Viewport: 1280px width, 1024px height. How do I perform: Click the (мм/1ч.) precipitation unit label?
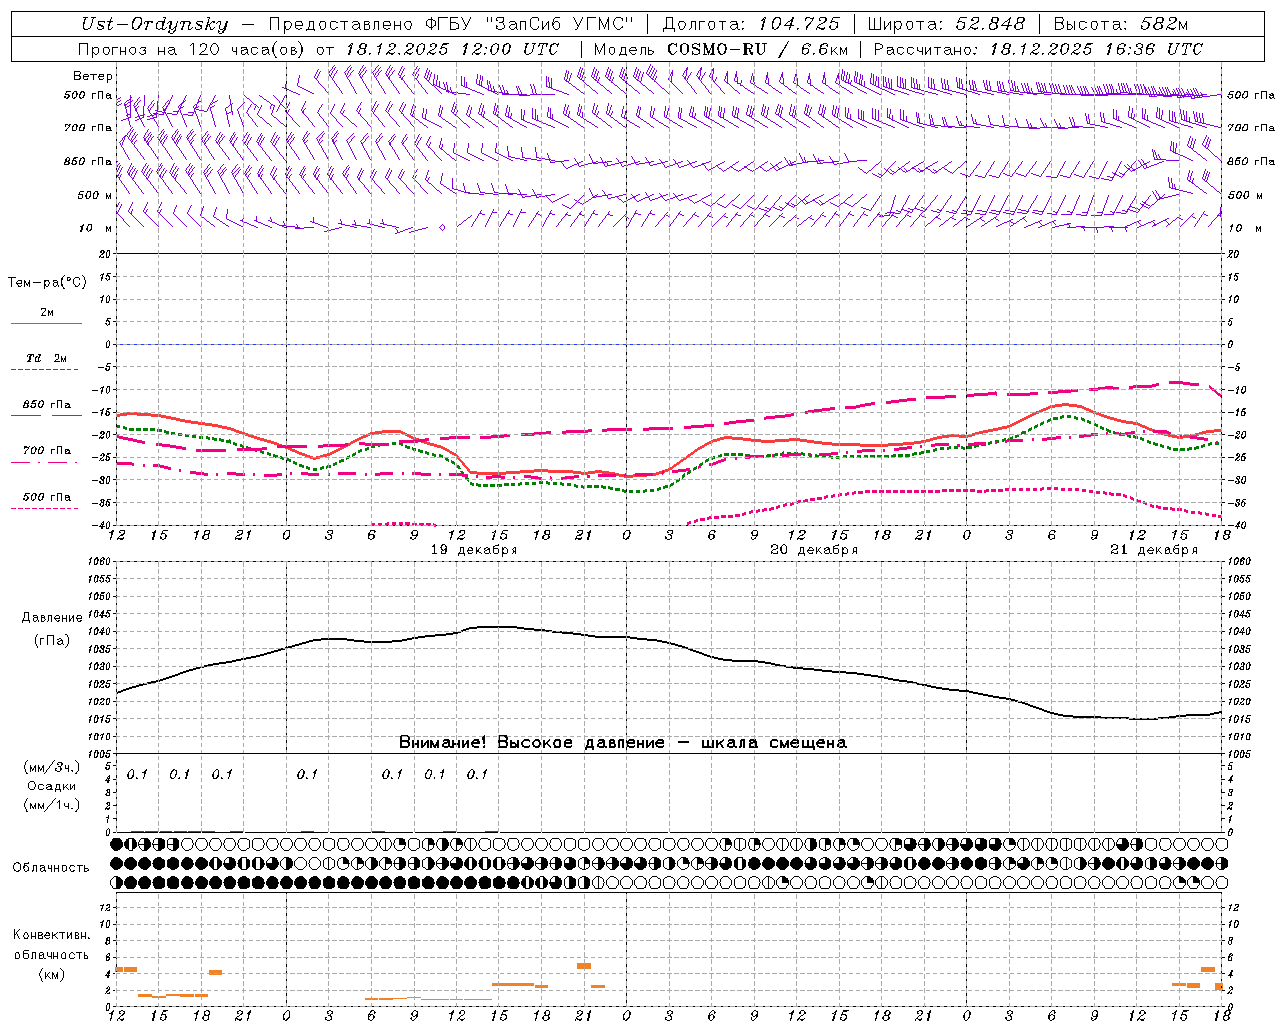52,805
